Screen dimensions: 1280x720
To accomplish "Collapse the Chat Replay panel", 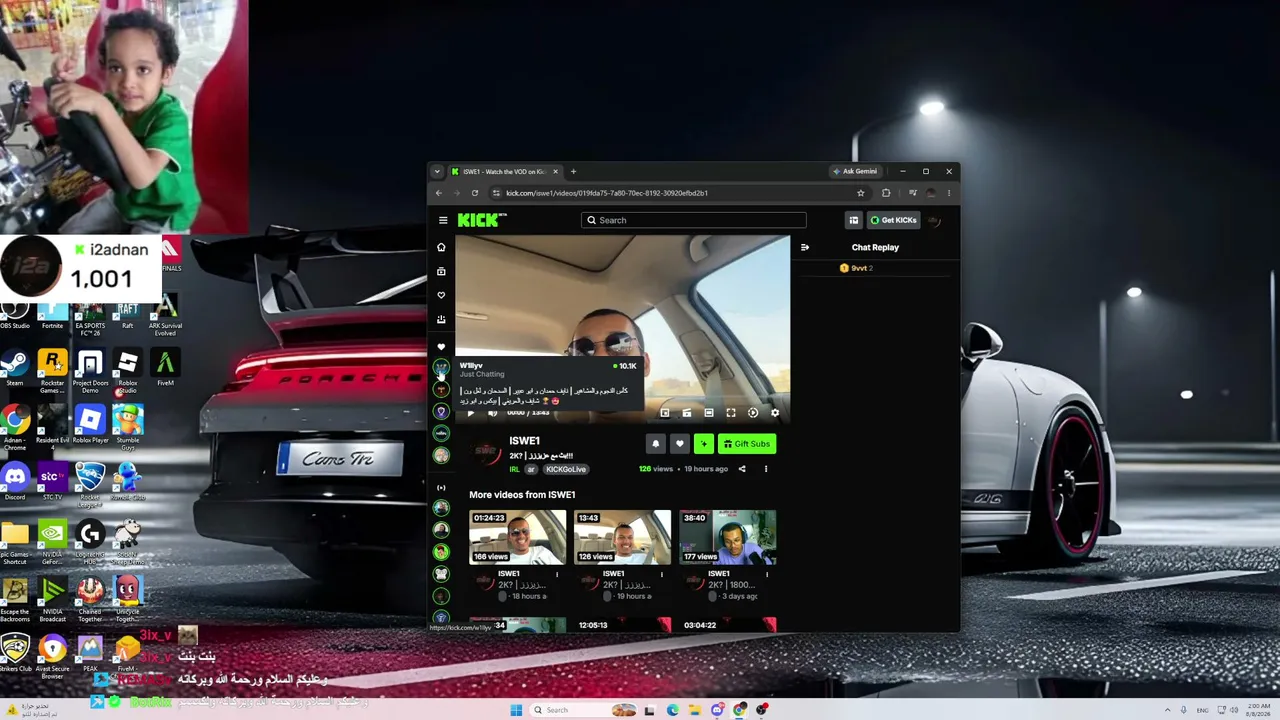I will point(805,247).
